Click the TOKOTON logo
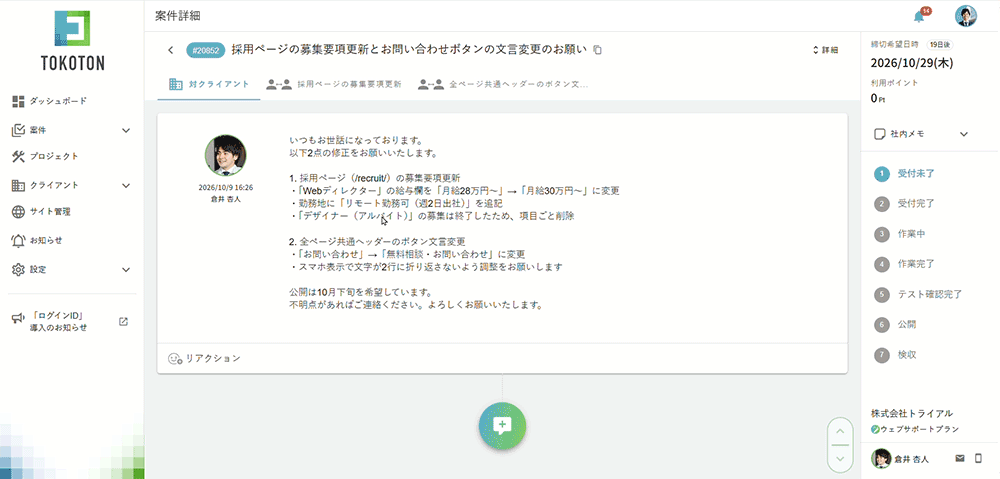1000x479 pixels. [x=72, y=40]
